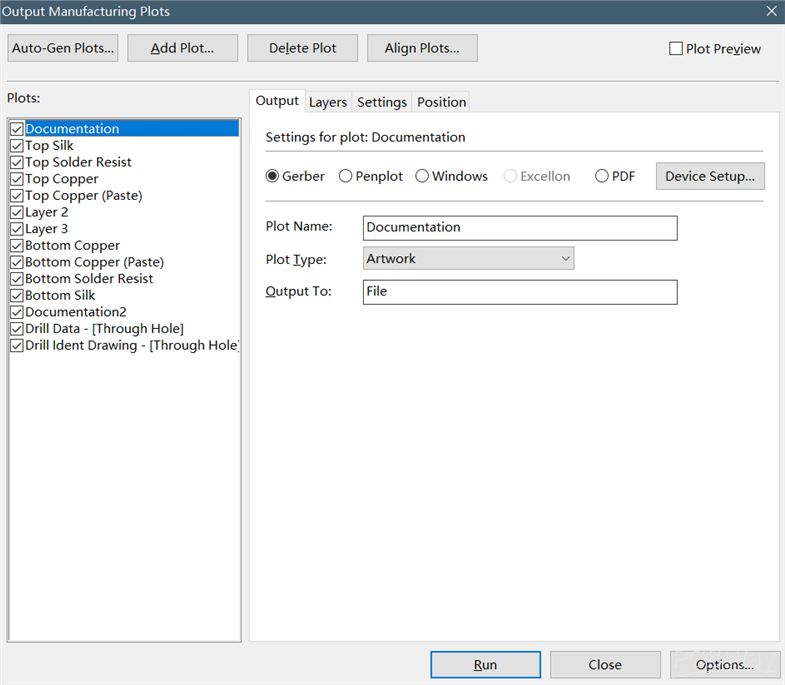
Task: Select the Top Silk plot
Action: pyautogui.click(x=49, y=146)
